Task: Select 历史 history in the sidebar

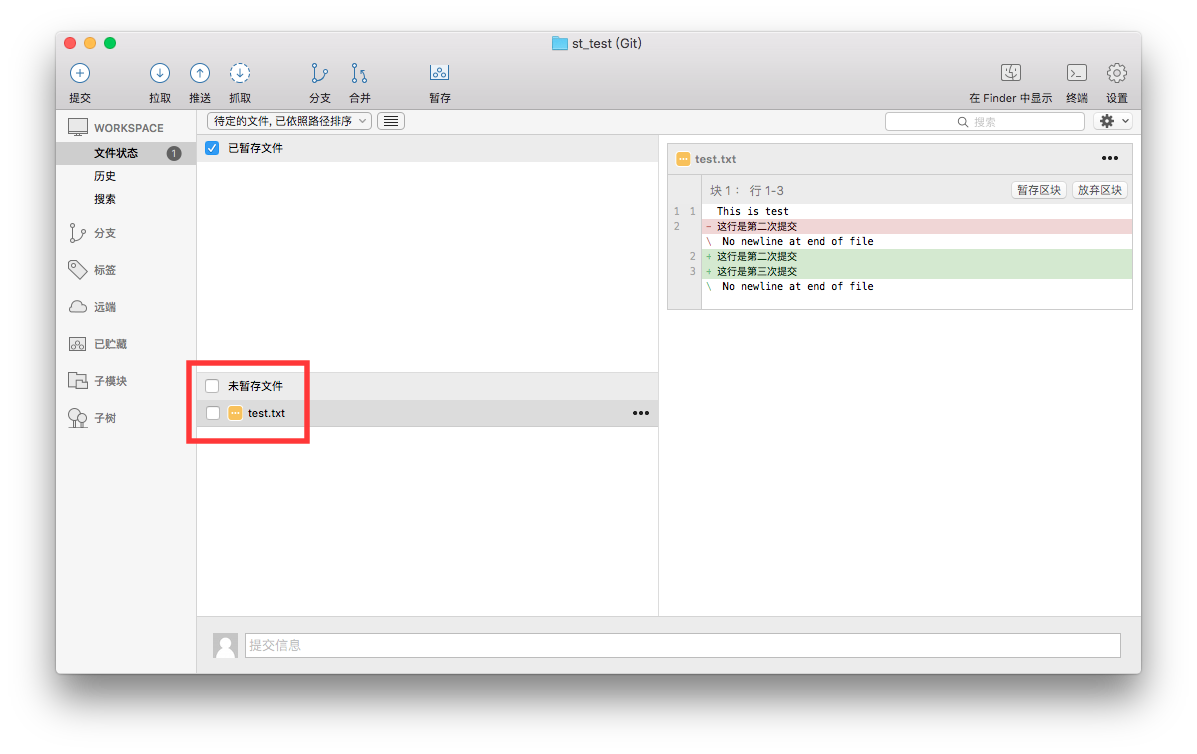Action: pos(105,176)
